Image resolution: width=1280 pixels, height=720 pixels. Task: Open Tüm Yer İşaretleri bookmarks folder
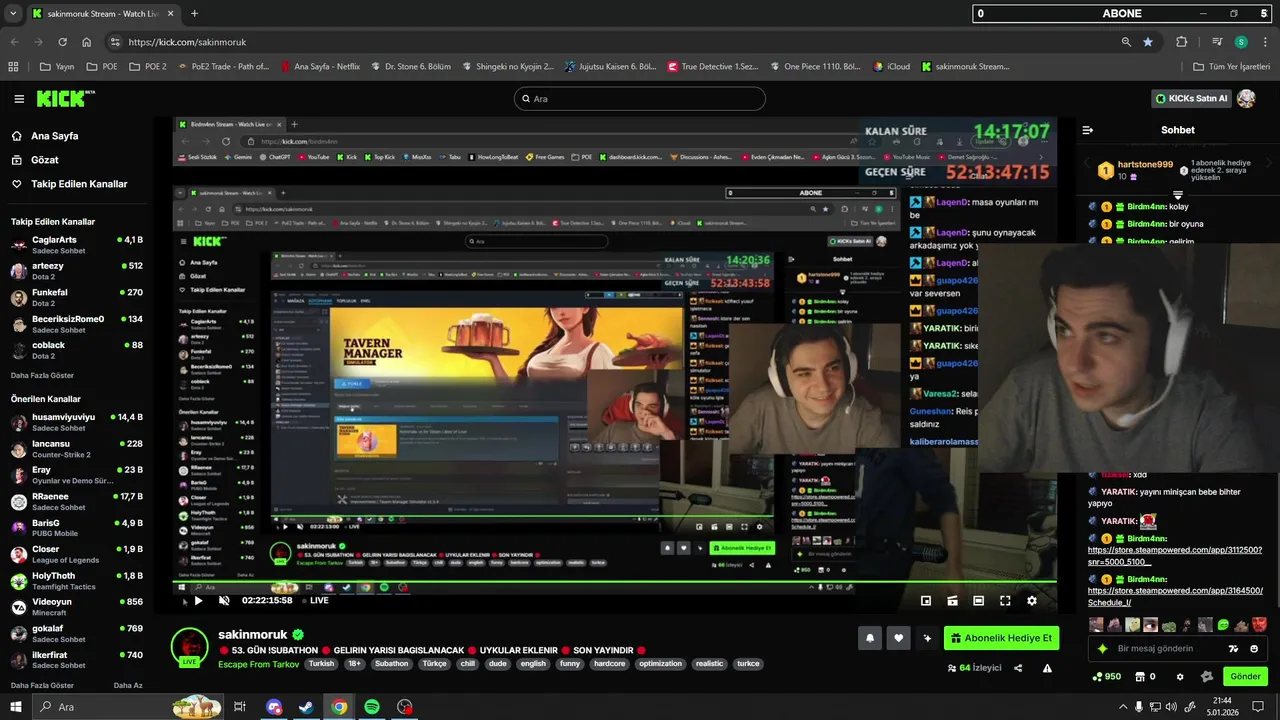point(1232,67)
